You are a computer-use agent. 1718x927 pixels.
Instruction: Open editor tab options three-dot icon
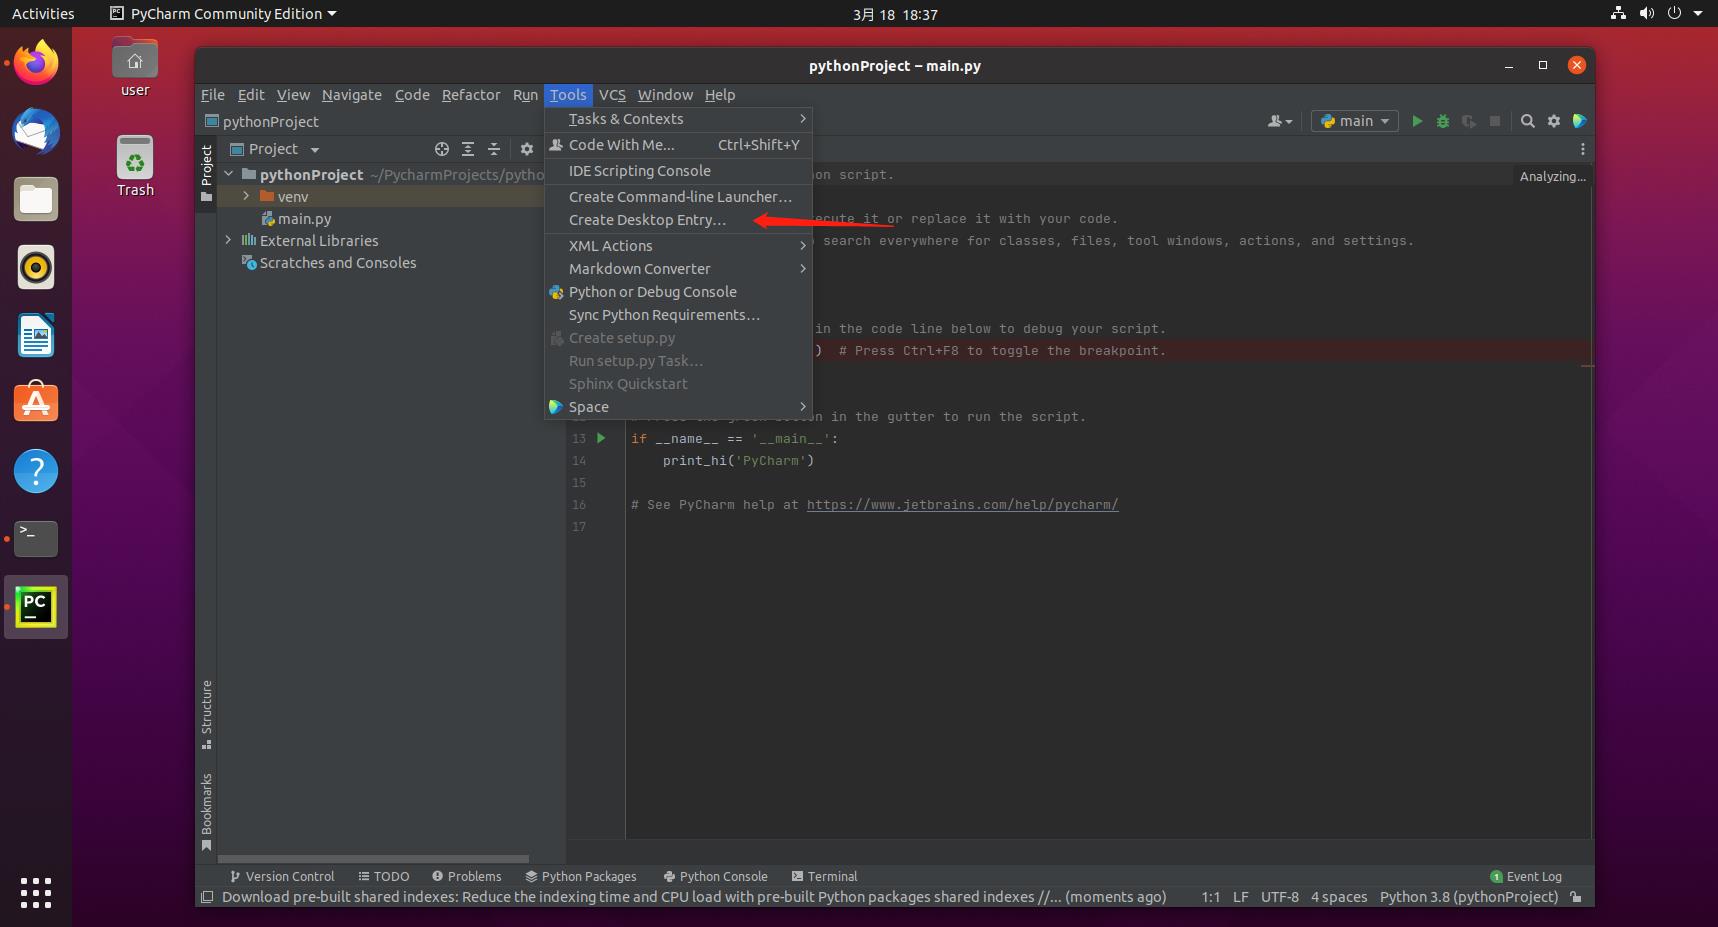point(1582,149)
